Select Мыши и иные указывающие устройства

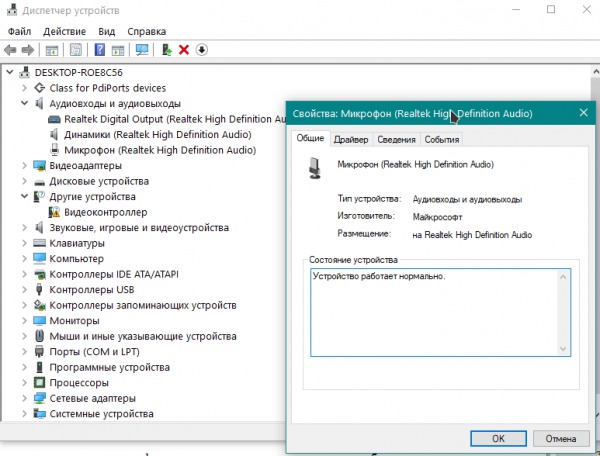(143, 336)
